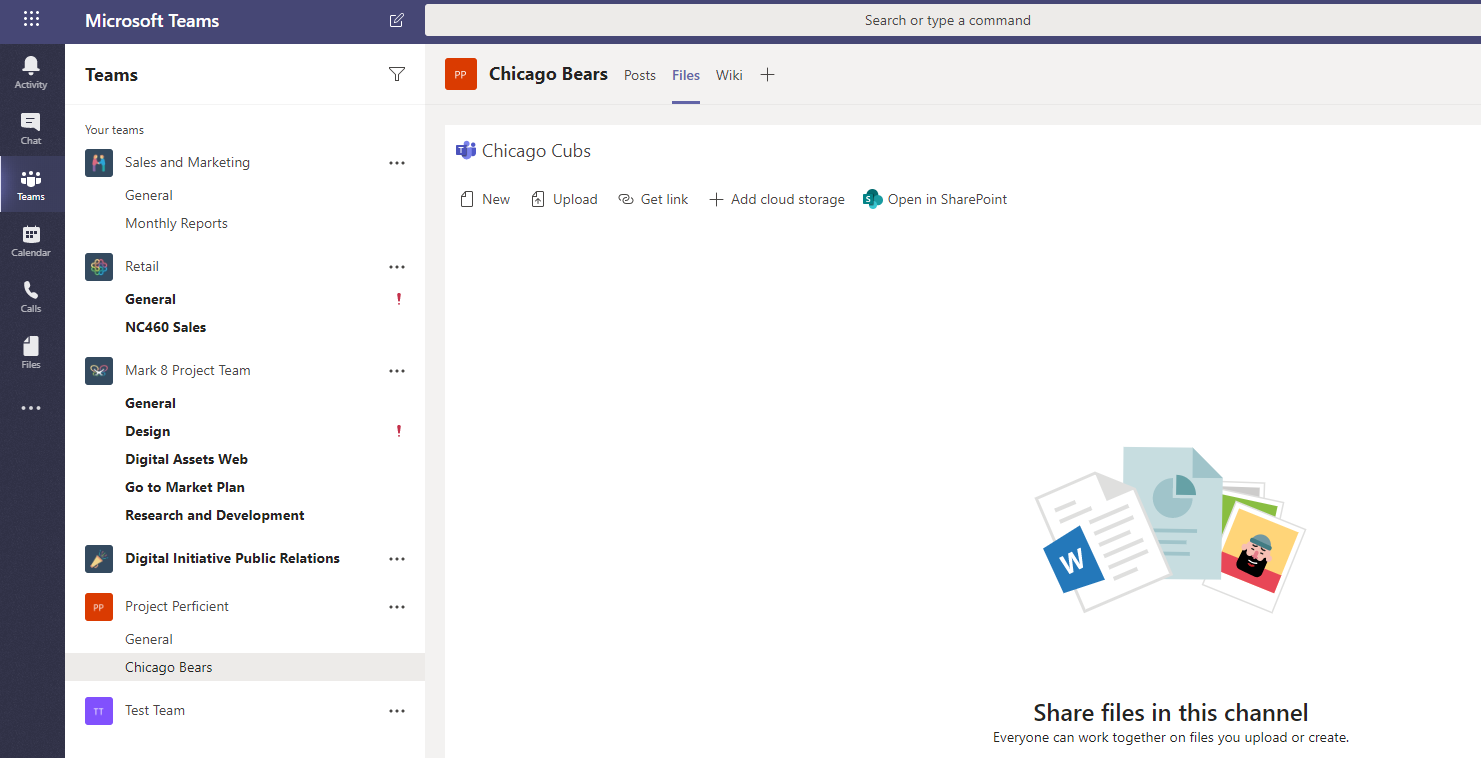Select the Design channel

[147, 430]
